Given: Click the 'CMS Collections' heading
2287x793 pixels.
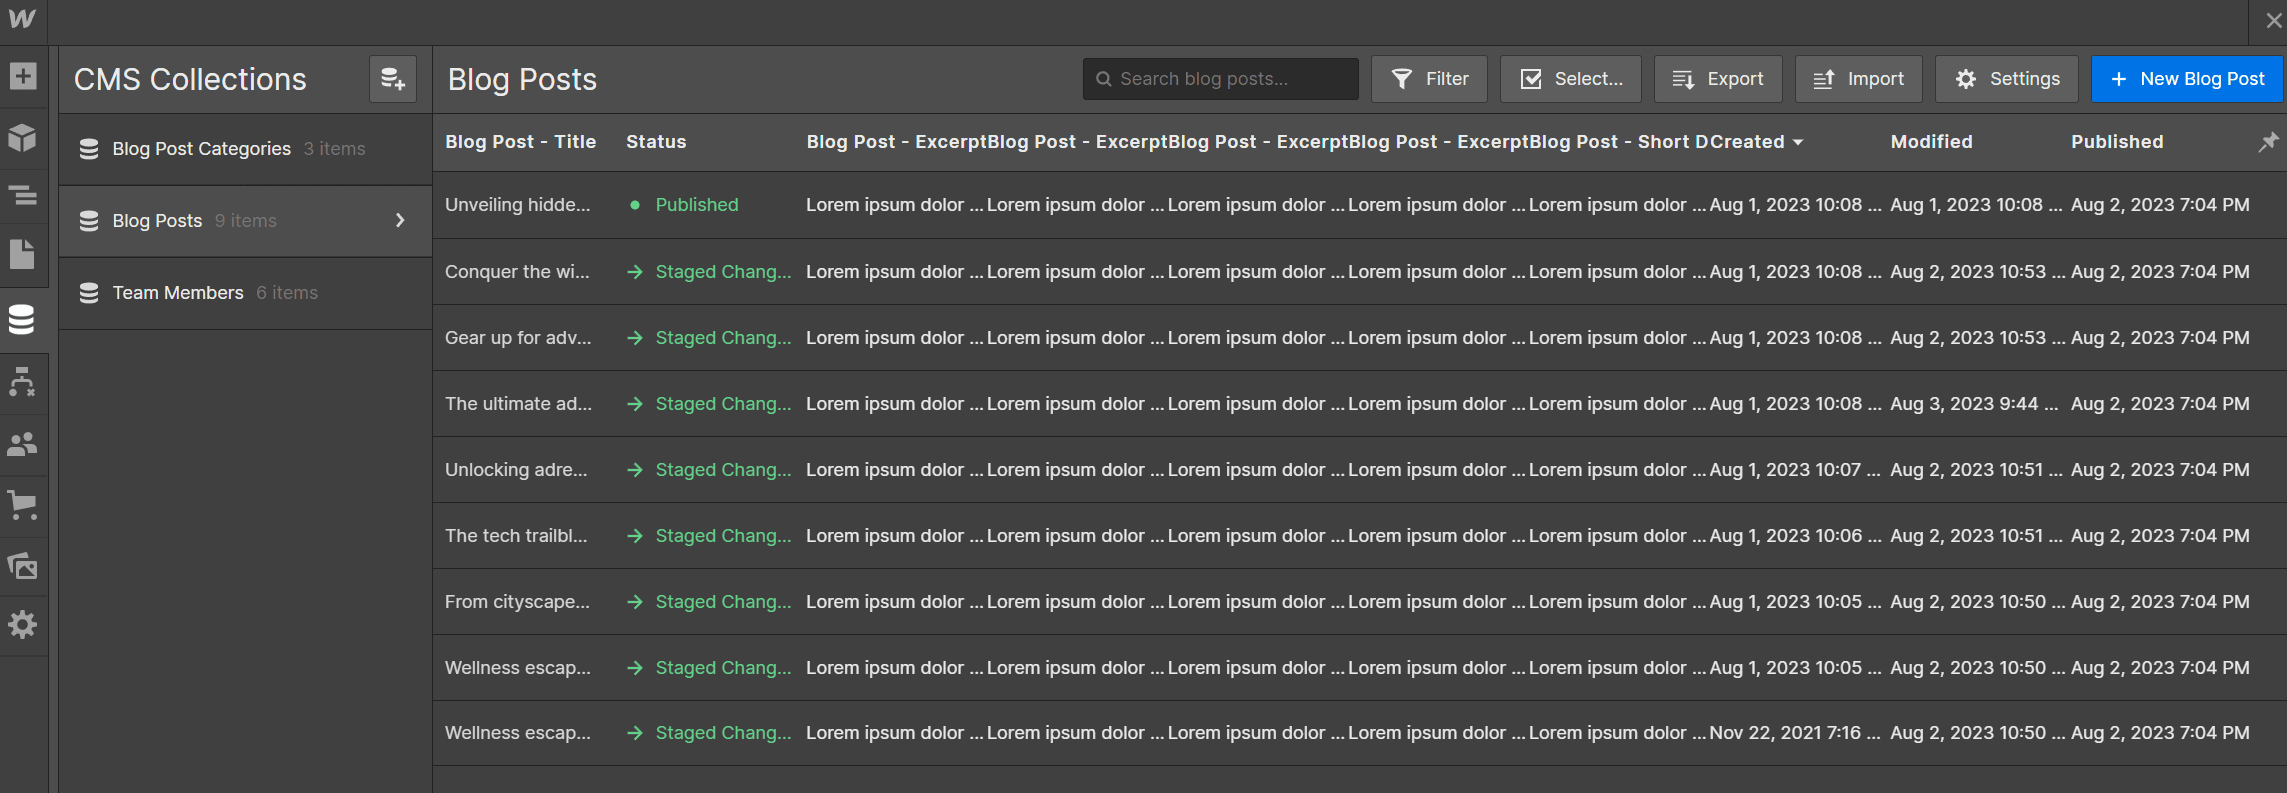Looking at the screenshot, I should 190,79.
